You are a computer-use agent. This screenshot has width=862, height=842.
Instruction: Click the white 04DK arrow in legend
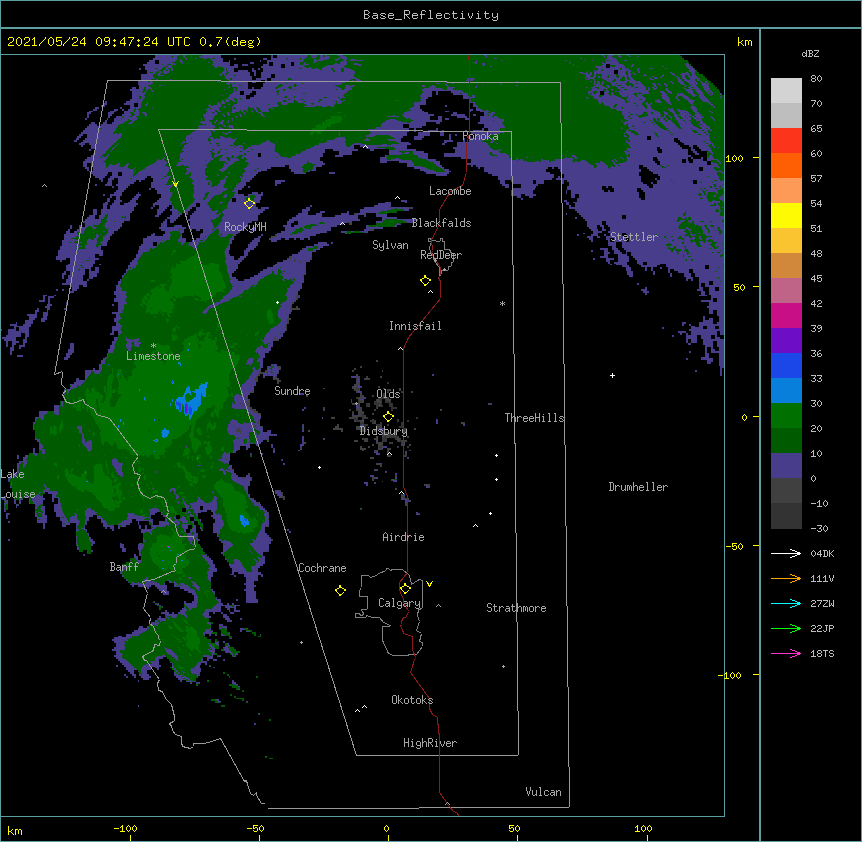(x=786, y=553)
